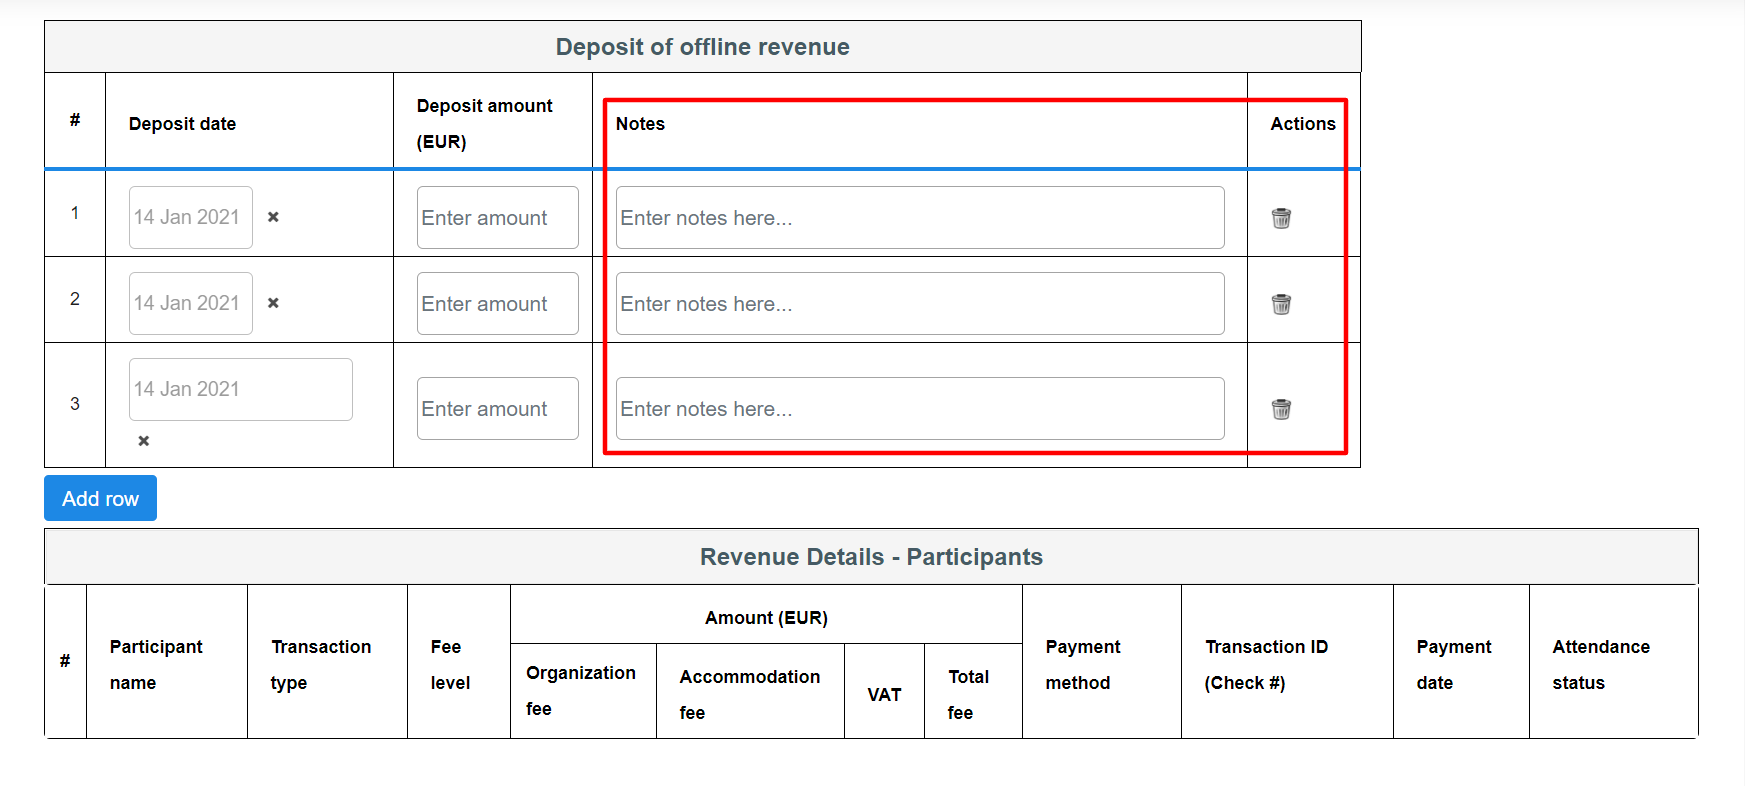Click the 'Deposit amount (EUR)' column header
The image size is (1745, 786).
[485, 124]
